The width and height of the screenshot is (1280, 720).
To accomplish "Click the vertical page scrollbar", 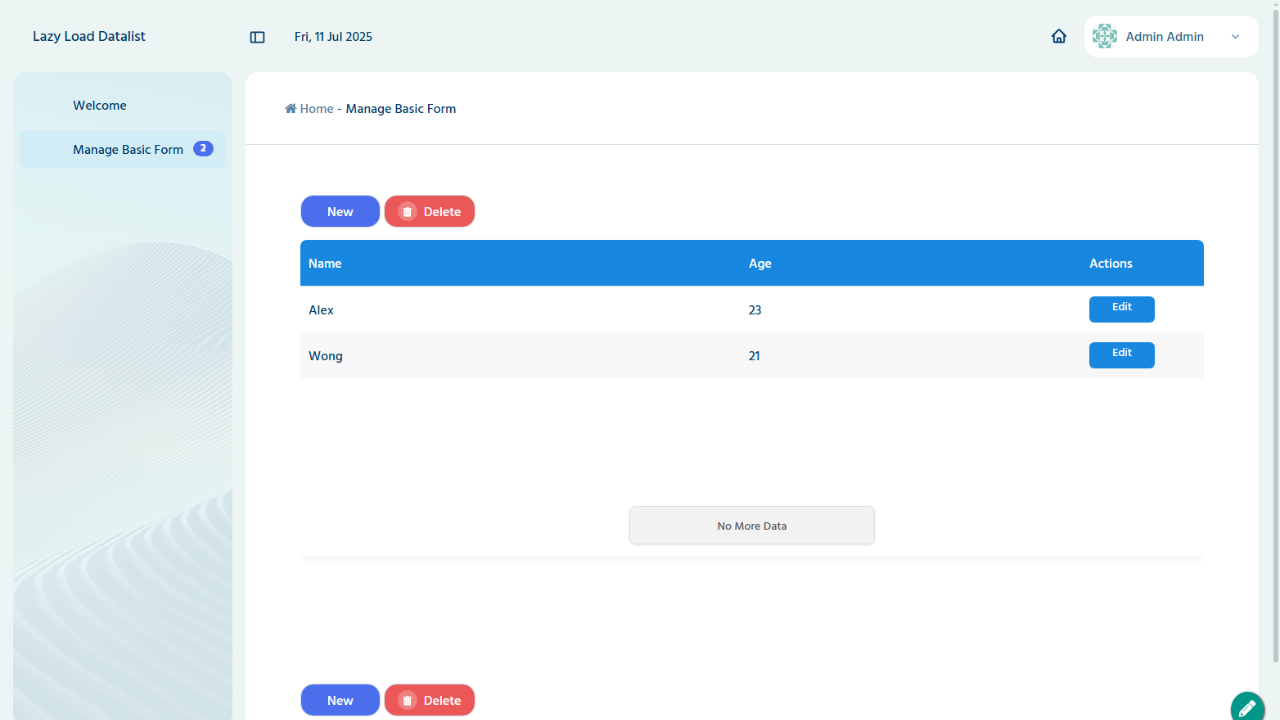I will [x=1274, y=330].
